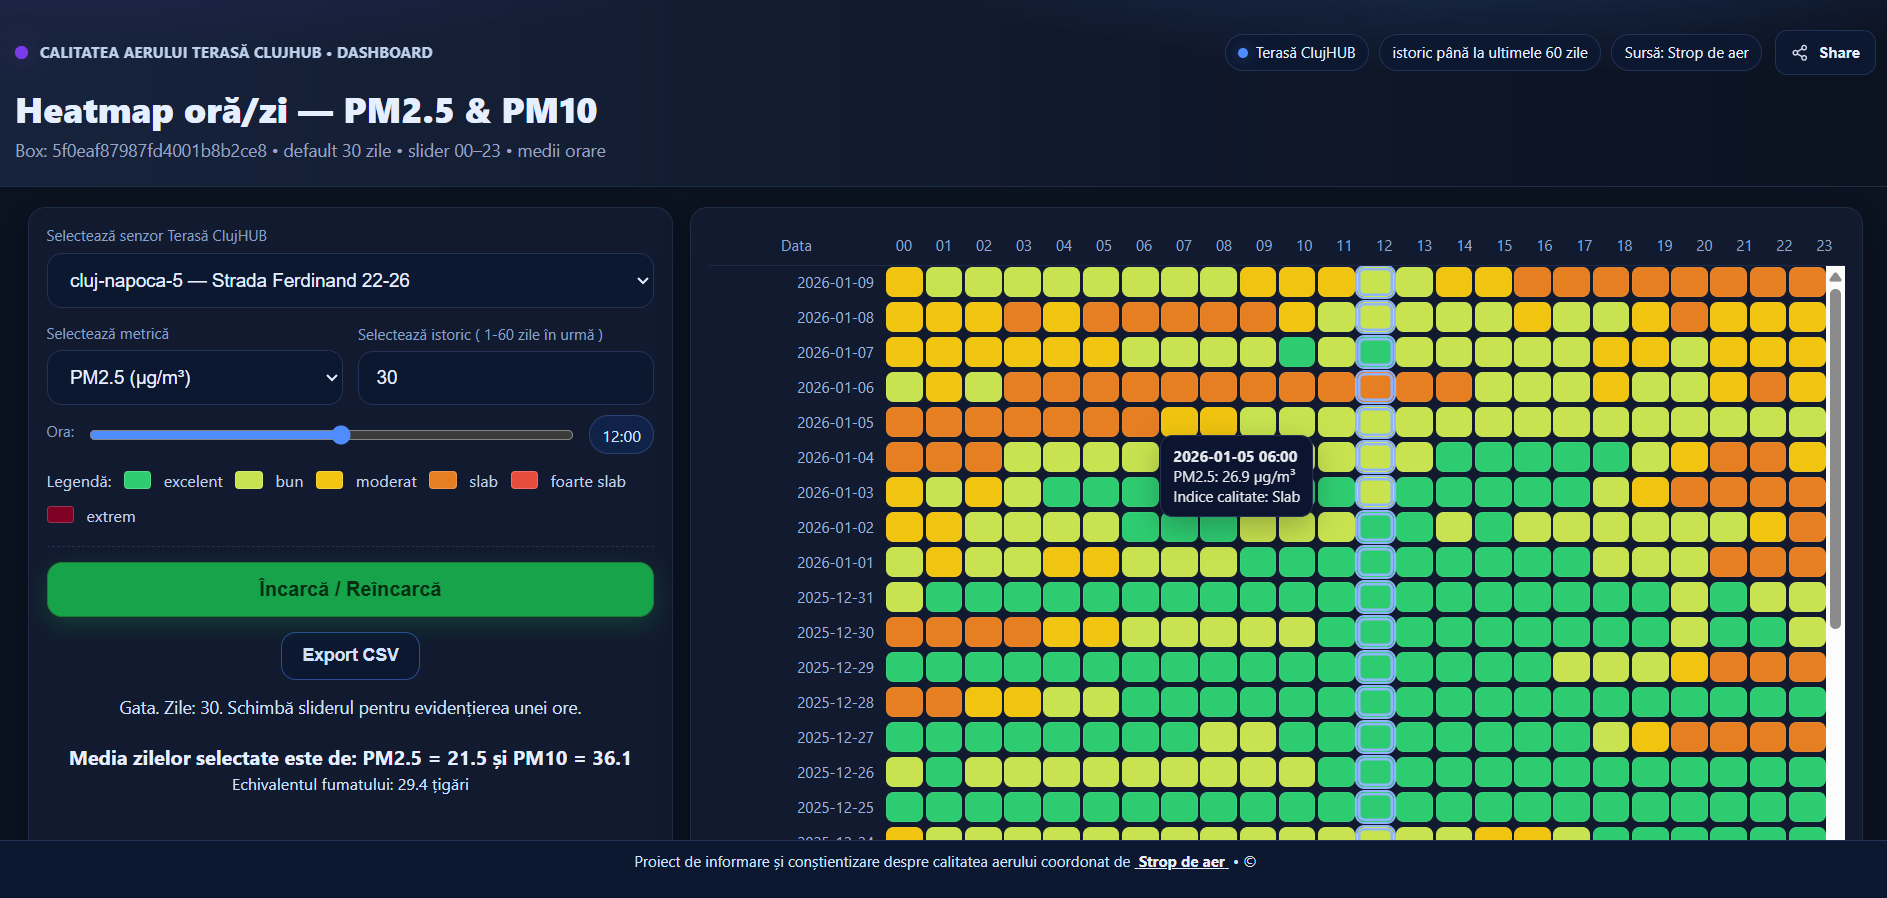Click the yellow moderat legend swatch
The width and height of the screenshot is (1887, 898).
coord(329,481)
